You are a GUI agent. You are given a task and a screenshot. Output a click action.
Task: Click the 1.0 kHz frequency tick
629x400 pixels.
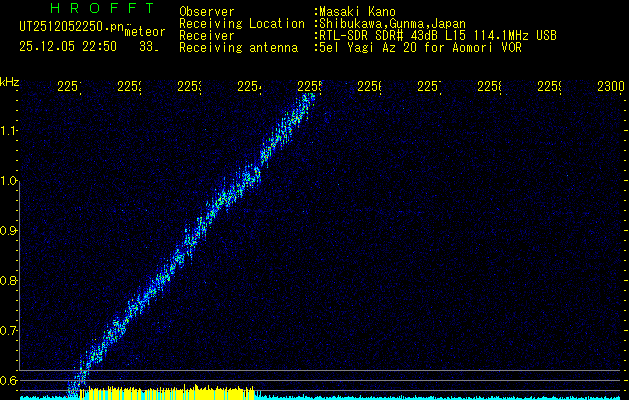10,180
